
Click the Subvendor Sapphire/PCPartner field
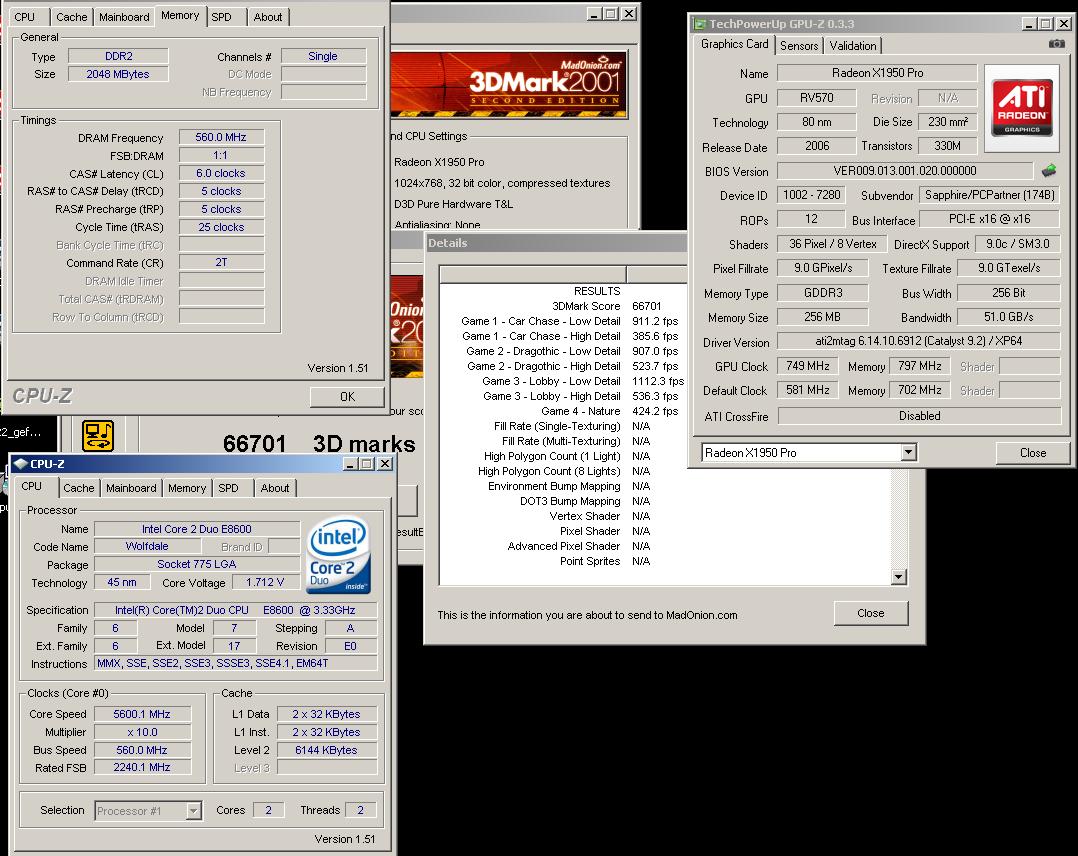coord(990,195)
